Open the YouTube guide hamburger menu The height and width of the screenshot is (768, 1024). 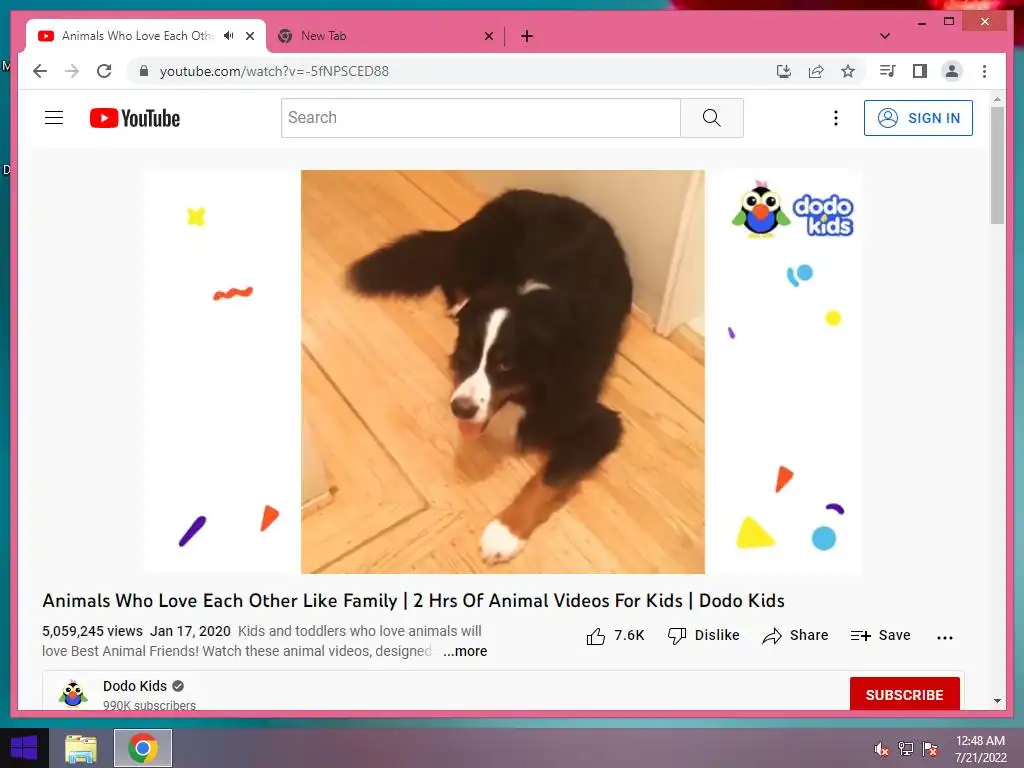click(54, 118)
